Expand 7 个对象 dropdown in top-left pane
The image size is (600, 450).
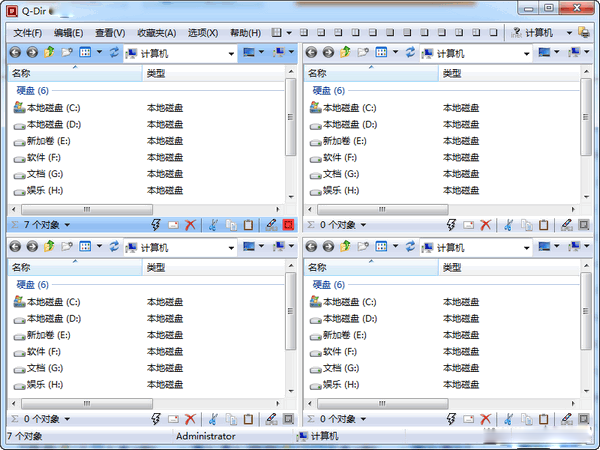(67, 225)
